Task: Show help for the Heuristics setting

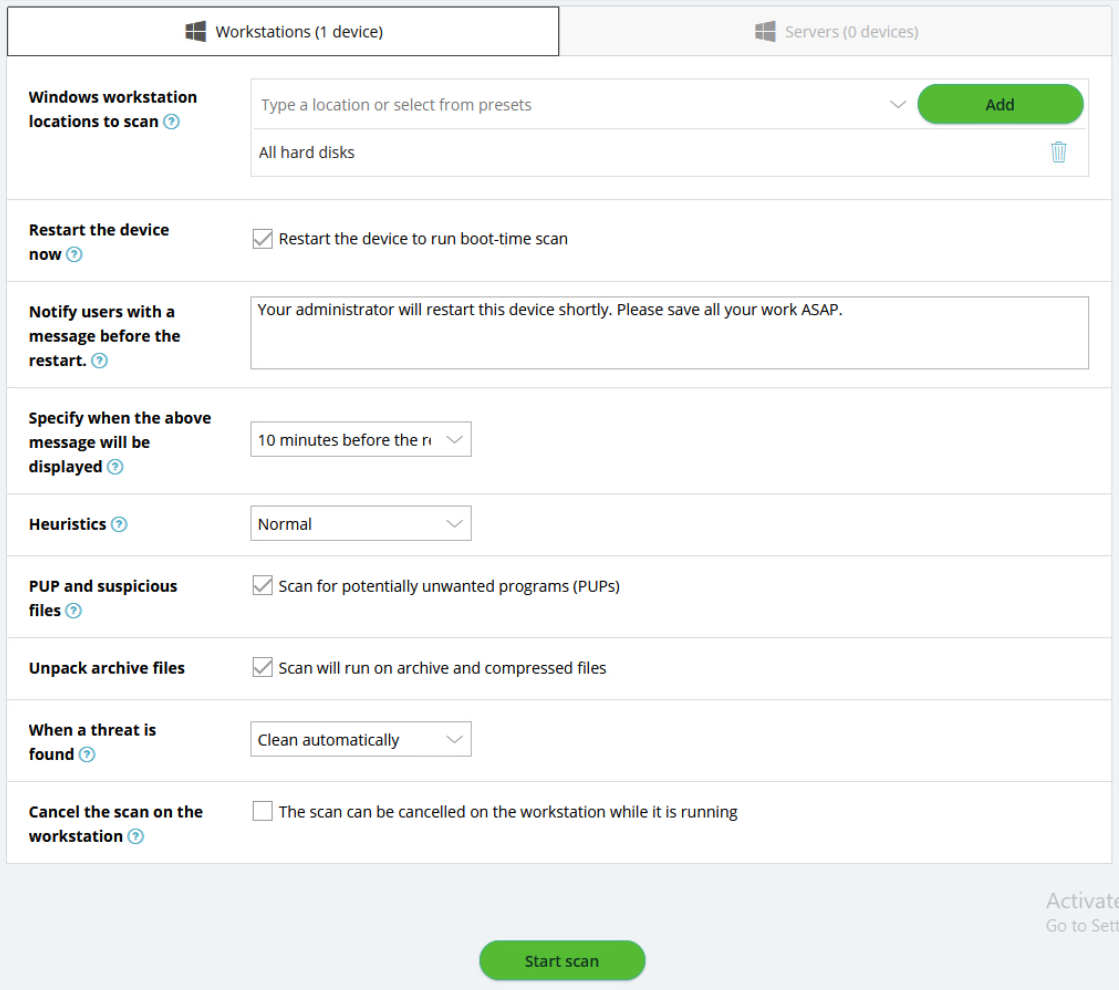Action: [x=118, y=524]
